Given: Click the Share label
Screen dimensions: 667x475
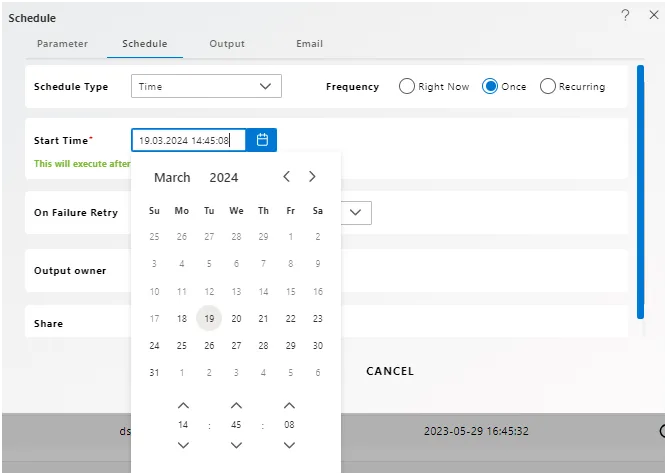Looking at the screenshot, I should pos(48,324).
